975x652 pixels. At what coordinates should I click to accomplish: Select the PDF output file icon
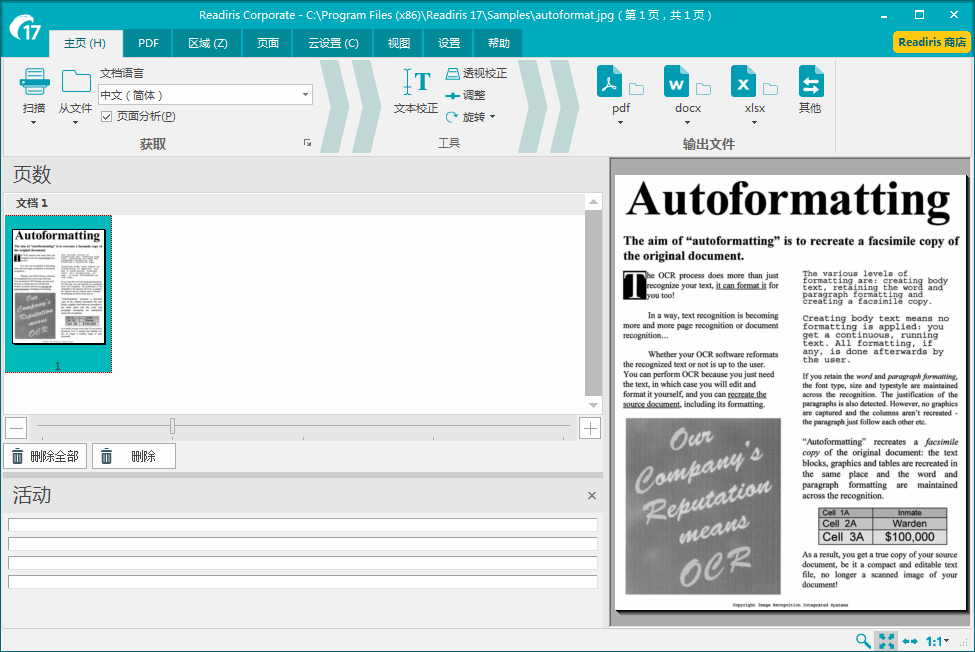click(x=610, y=82)
